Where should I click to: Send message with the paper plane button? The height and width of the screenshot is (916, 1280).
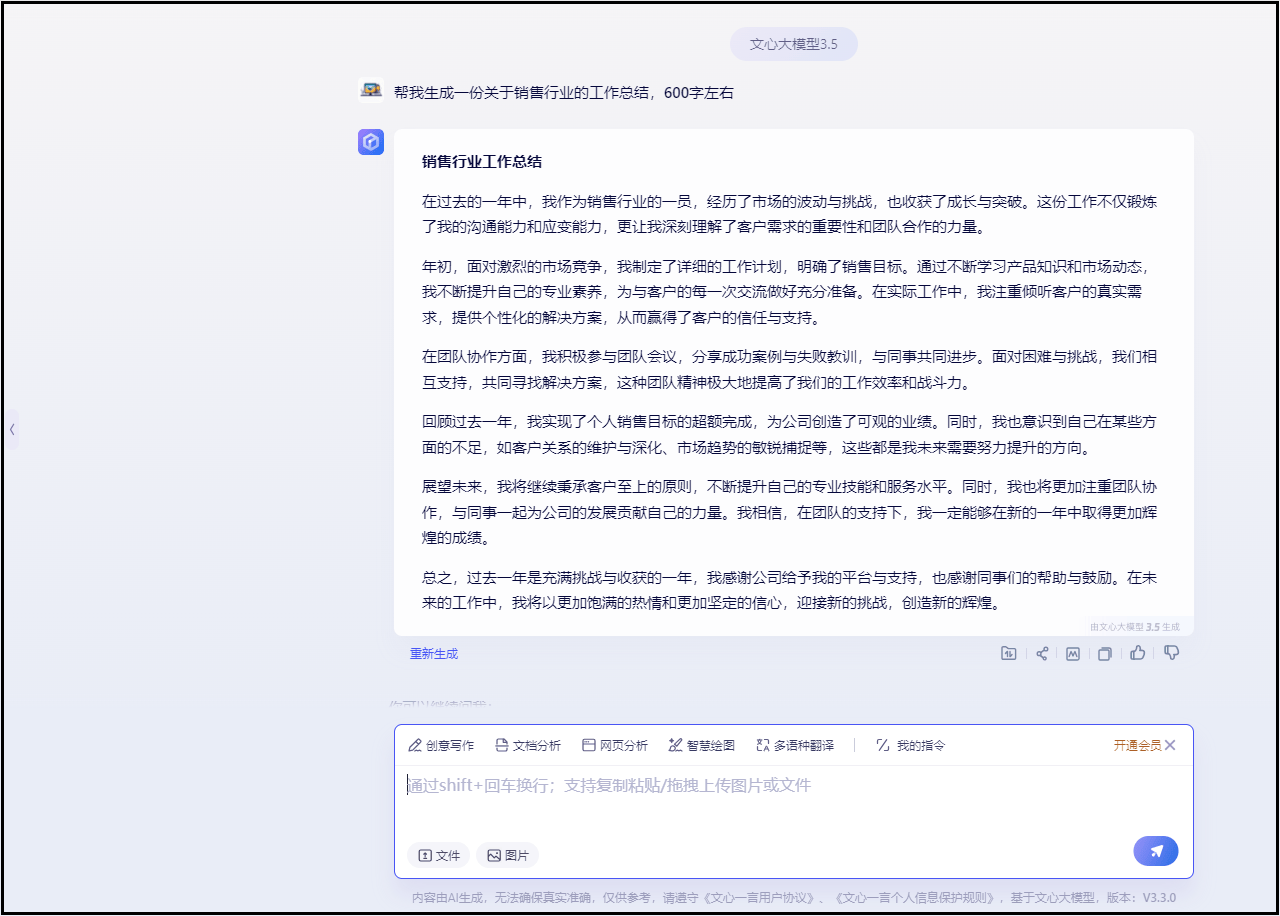(x=1156, y=851)
